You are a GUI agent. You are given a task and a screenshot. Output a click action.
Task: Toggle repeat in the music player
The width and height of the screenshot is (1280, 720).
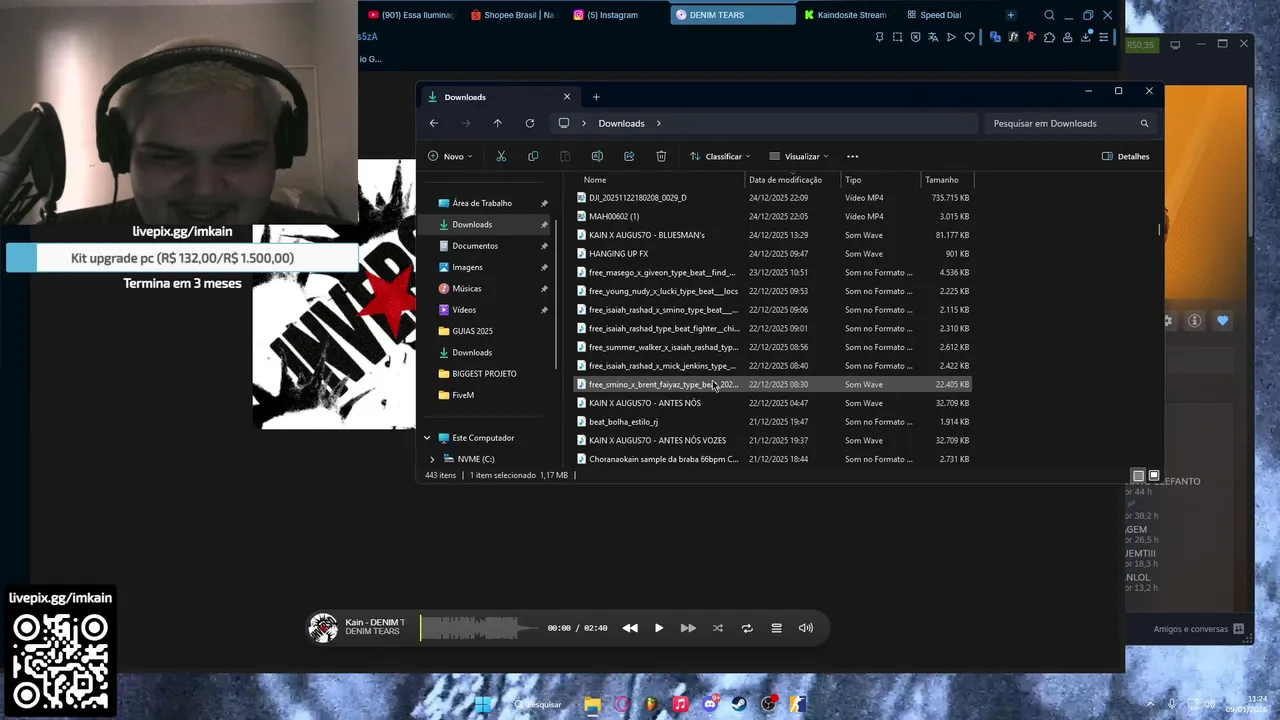tap(747, 628)
